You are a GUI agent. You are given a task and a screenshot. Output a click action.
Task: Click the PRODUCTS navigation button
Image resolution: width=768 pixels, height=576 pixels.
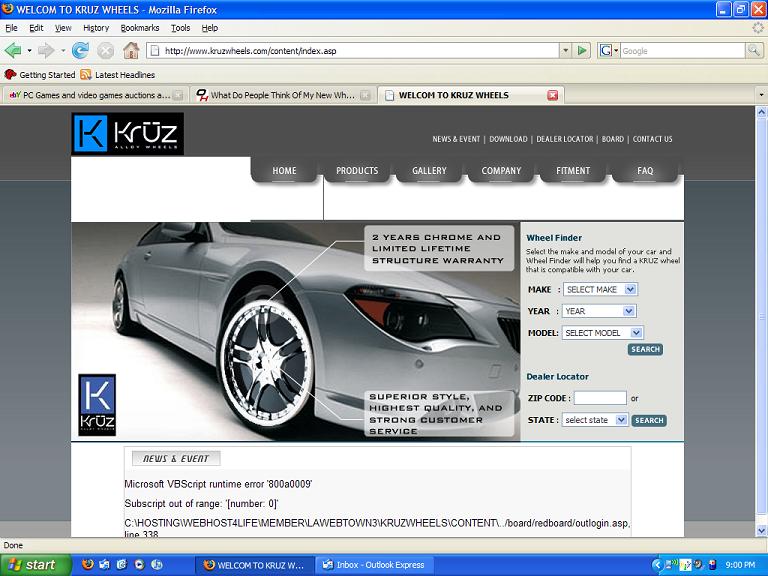(x=357, y=171)
